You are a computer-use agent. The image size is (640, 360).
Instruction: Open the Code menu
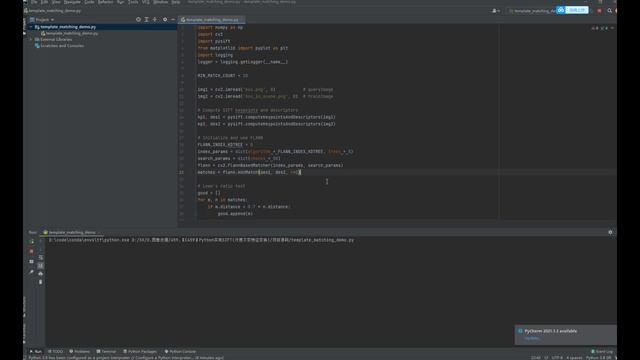[89, 2]
